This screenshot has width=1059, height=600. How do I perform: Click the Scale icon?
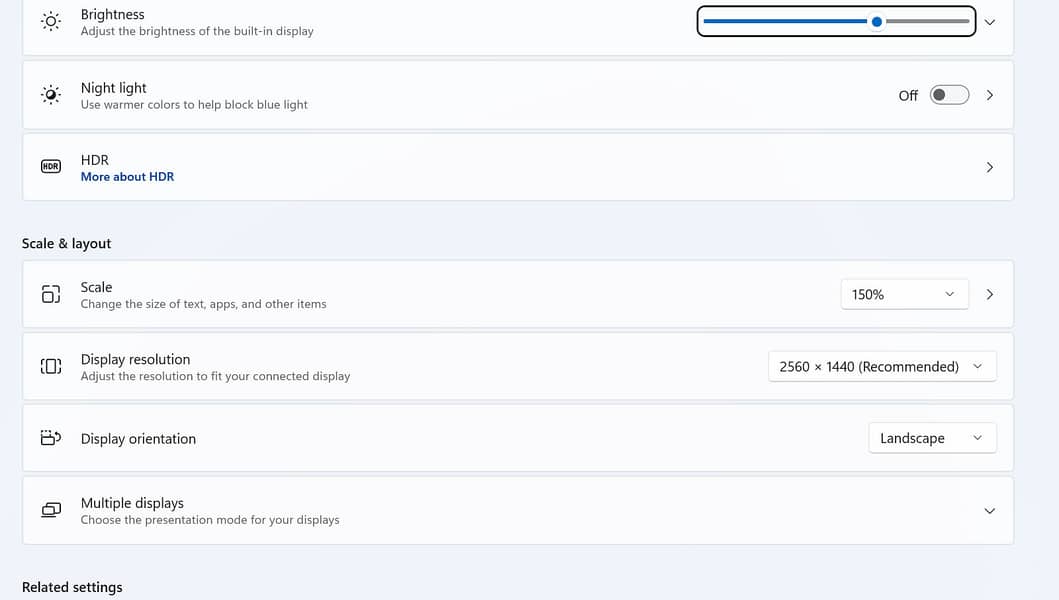[51, 294]
